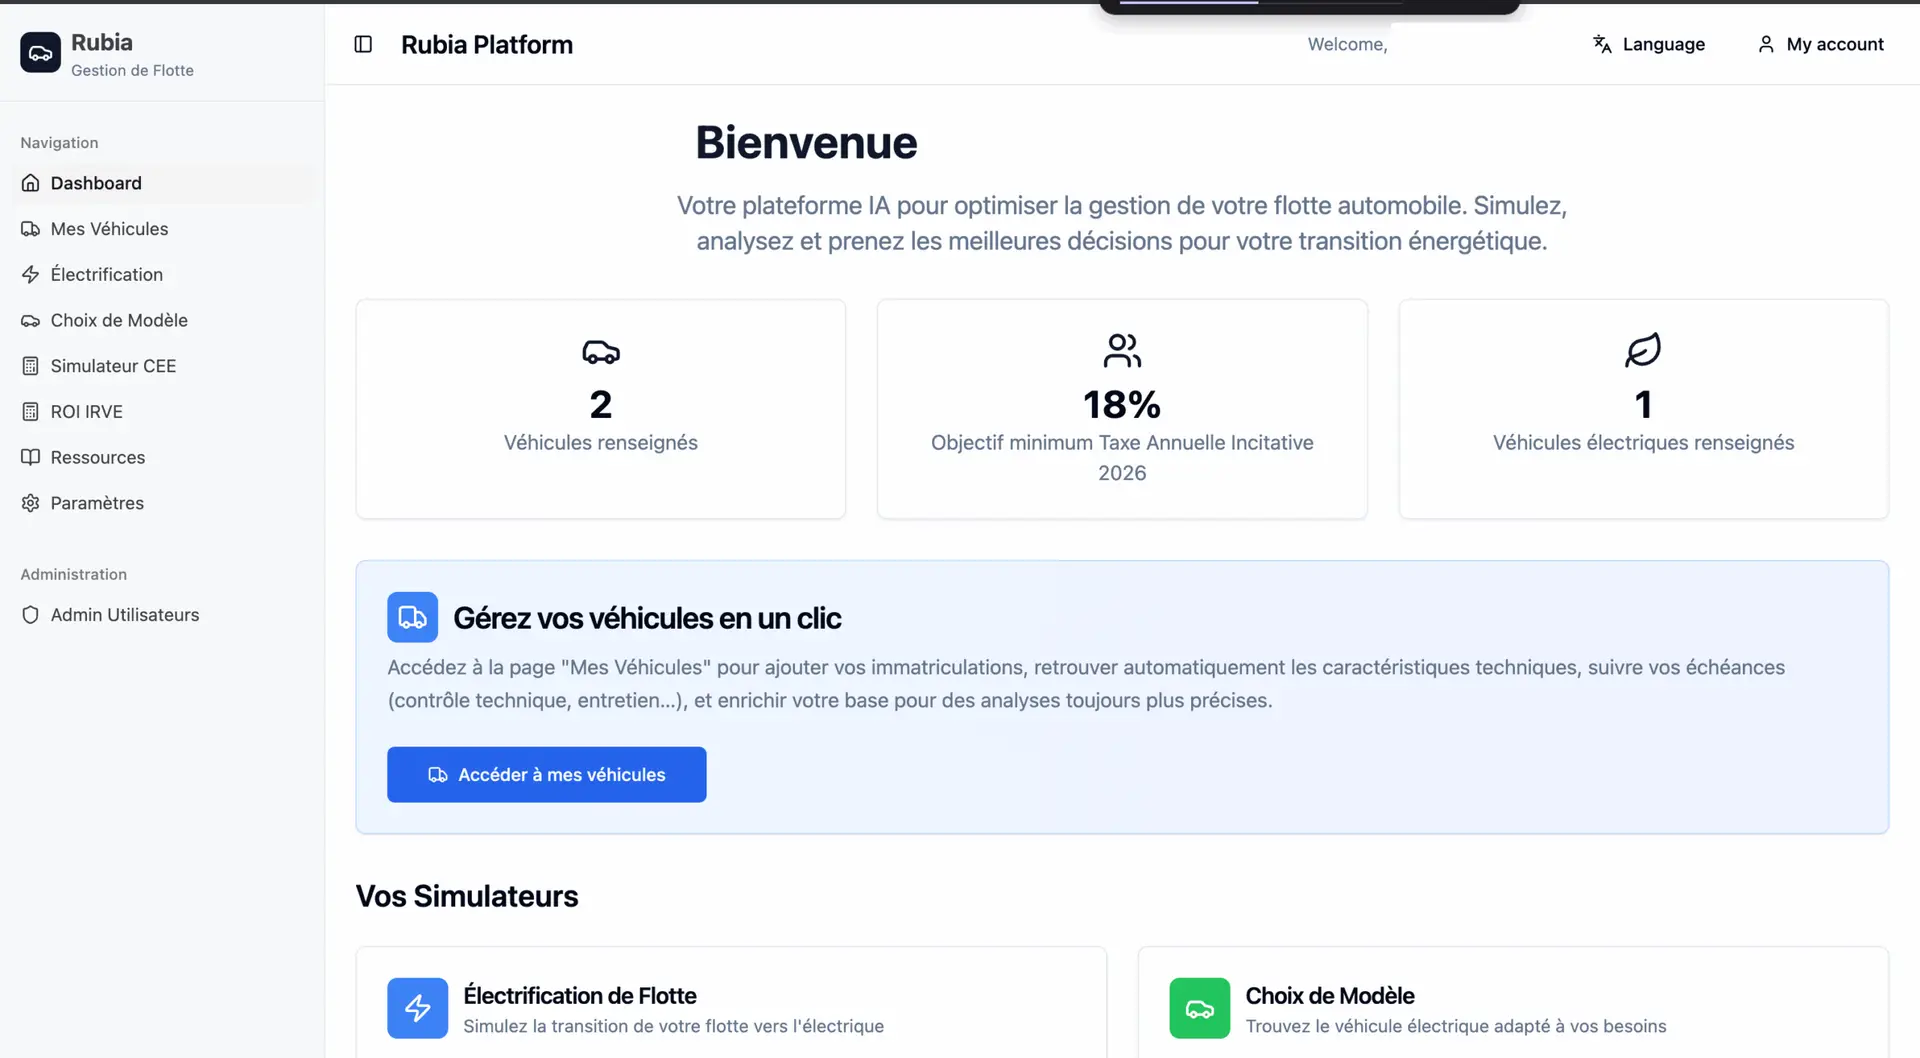1920x1058 pixels.
Task: Click the 18% value
Action: click(1122, 405)
